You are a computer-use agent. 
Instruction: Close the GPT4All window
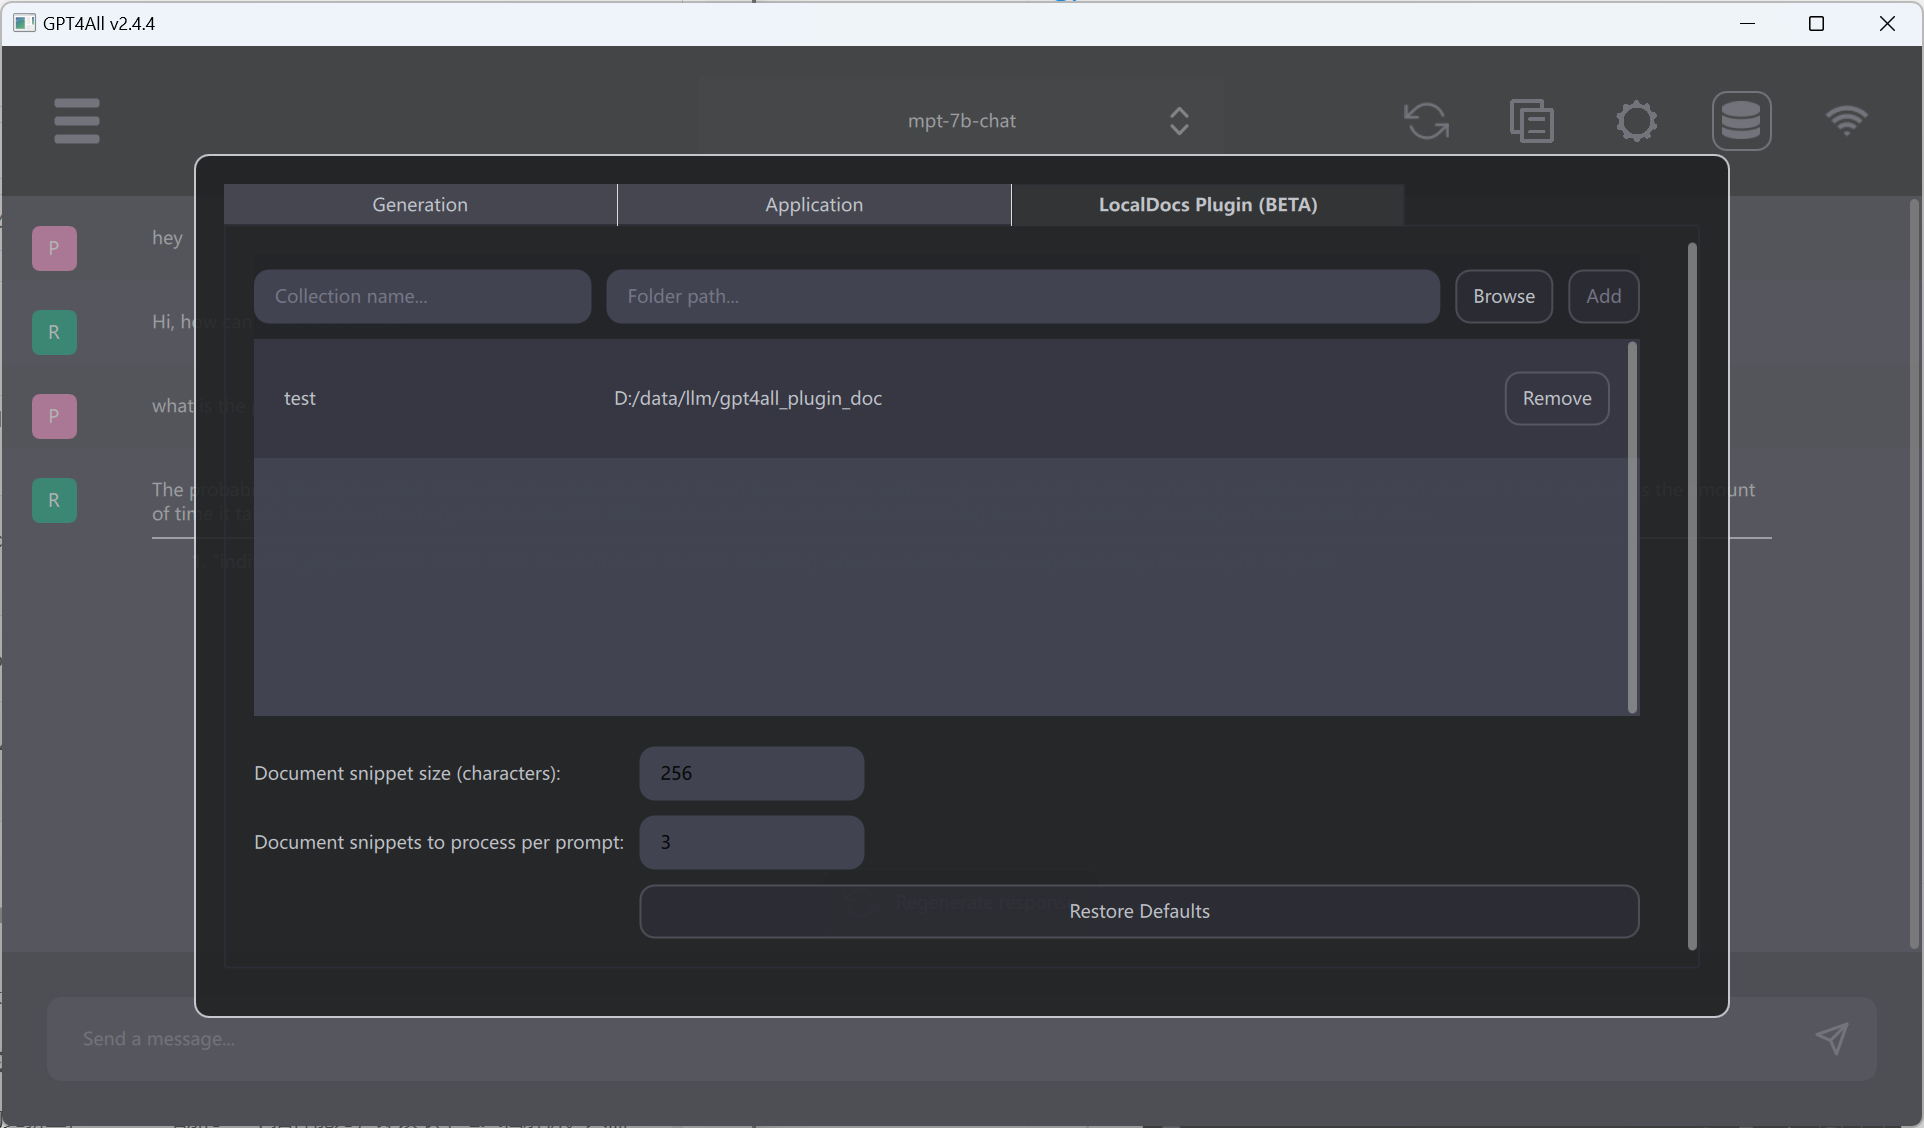1887,23
